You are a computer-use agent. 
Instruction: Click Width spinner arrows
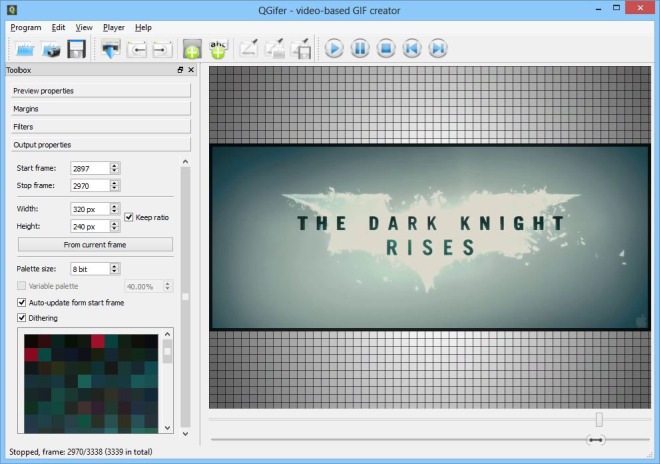pyautogui.click(x=114, y=209)
